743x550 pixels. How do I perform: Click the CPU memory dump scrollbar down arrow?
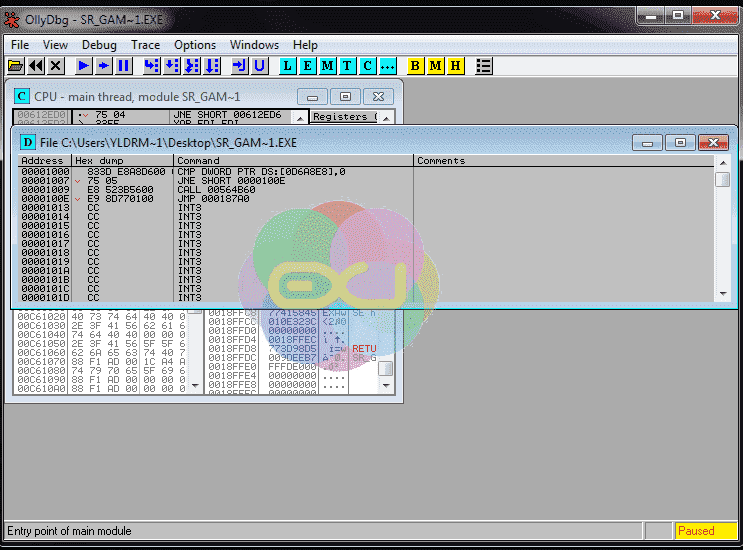coord(195,386)
